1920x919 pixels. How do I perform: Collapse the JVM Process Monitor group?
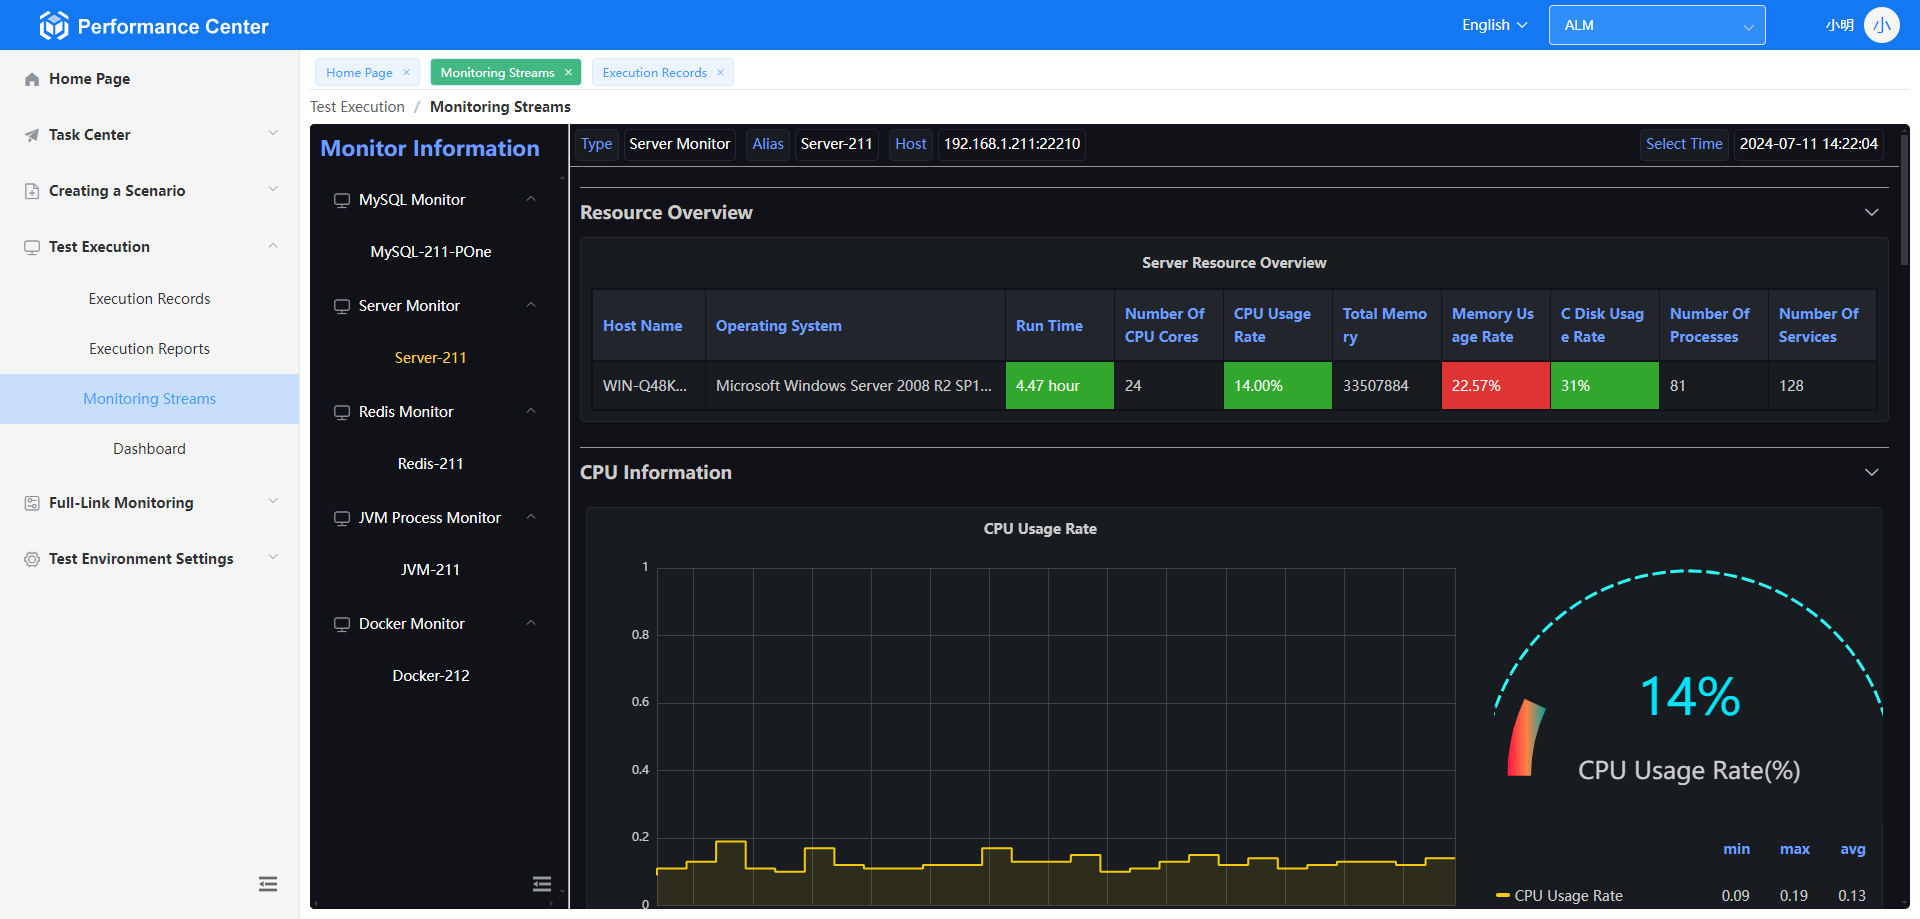pyautogui.click(x=531, y=517)
